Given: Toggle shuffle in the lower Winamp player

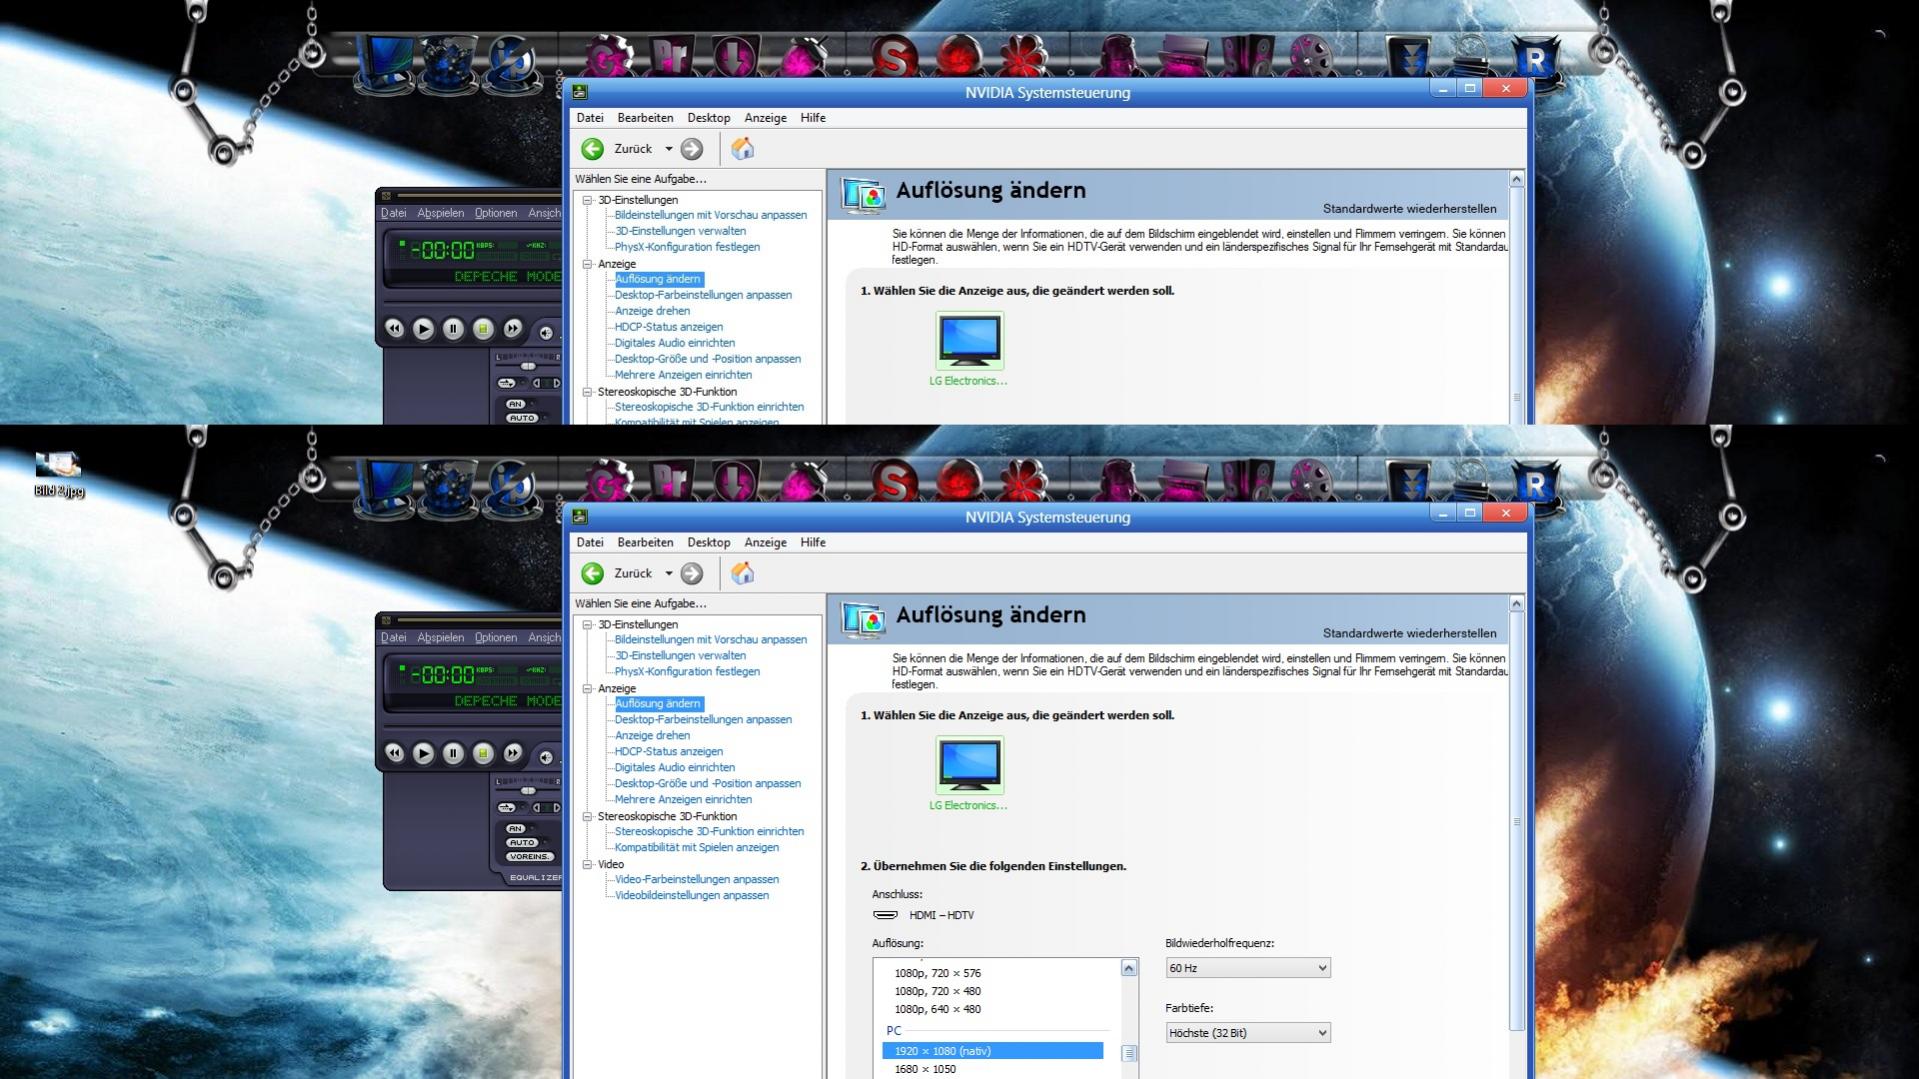Looking at the screenshot, I should click(x=507, y=807).
